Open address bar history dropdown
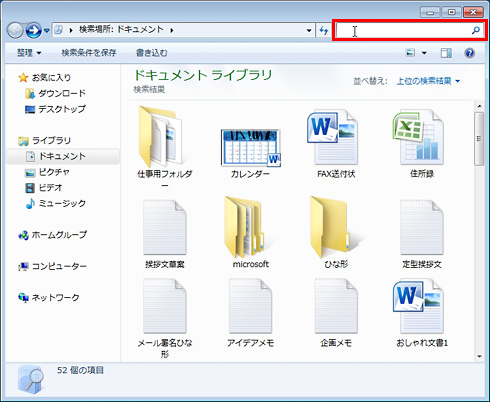 coord(309,31)
